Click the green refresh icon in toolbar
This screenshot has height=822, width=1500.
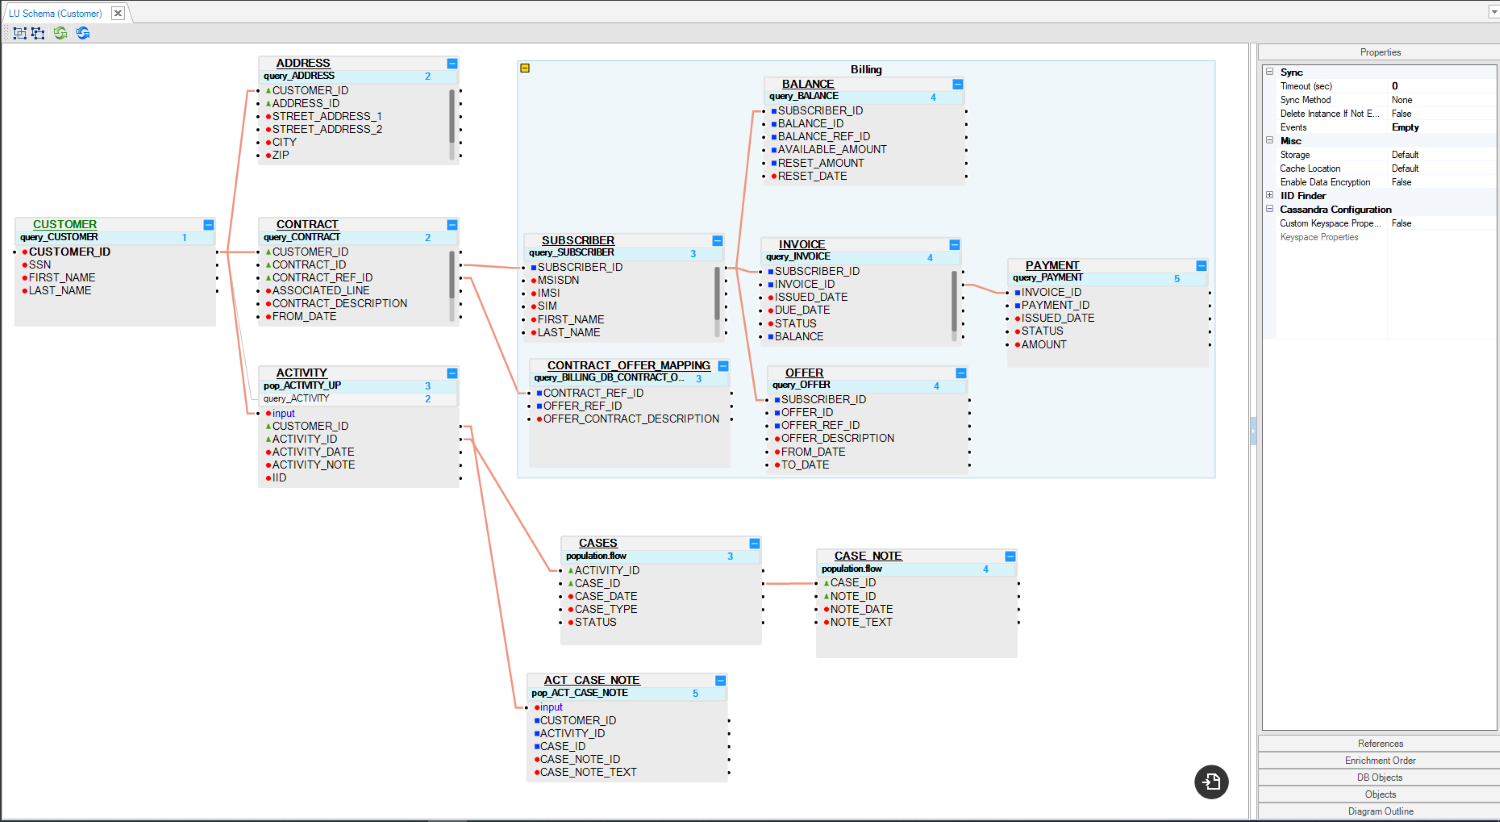[61, 33]
